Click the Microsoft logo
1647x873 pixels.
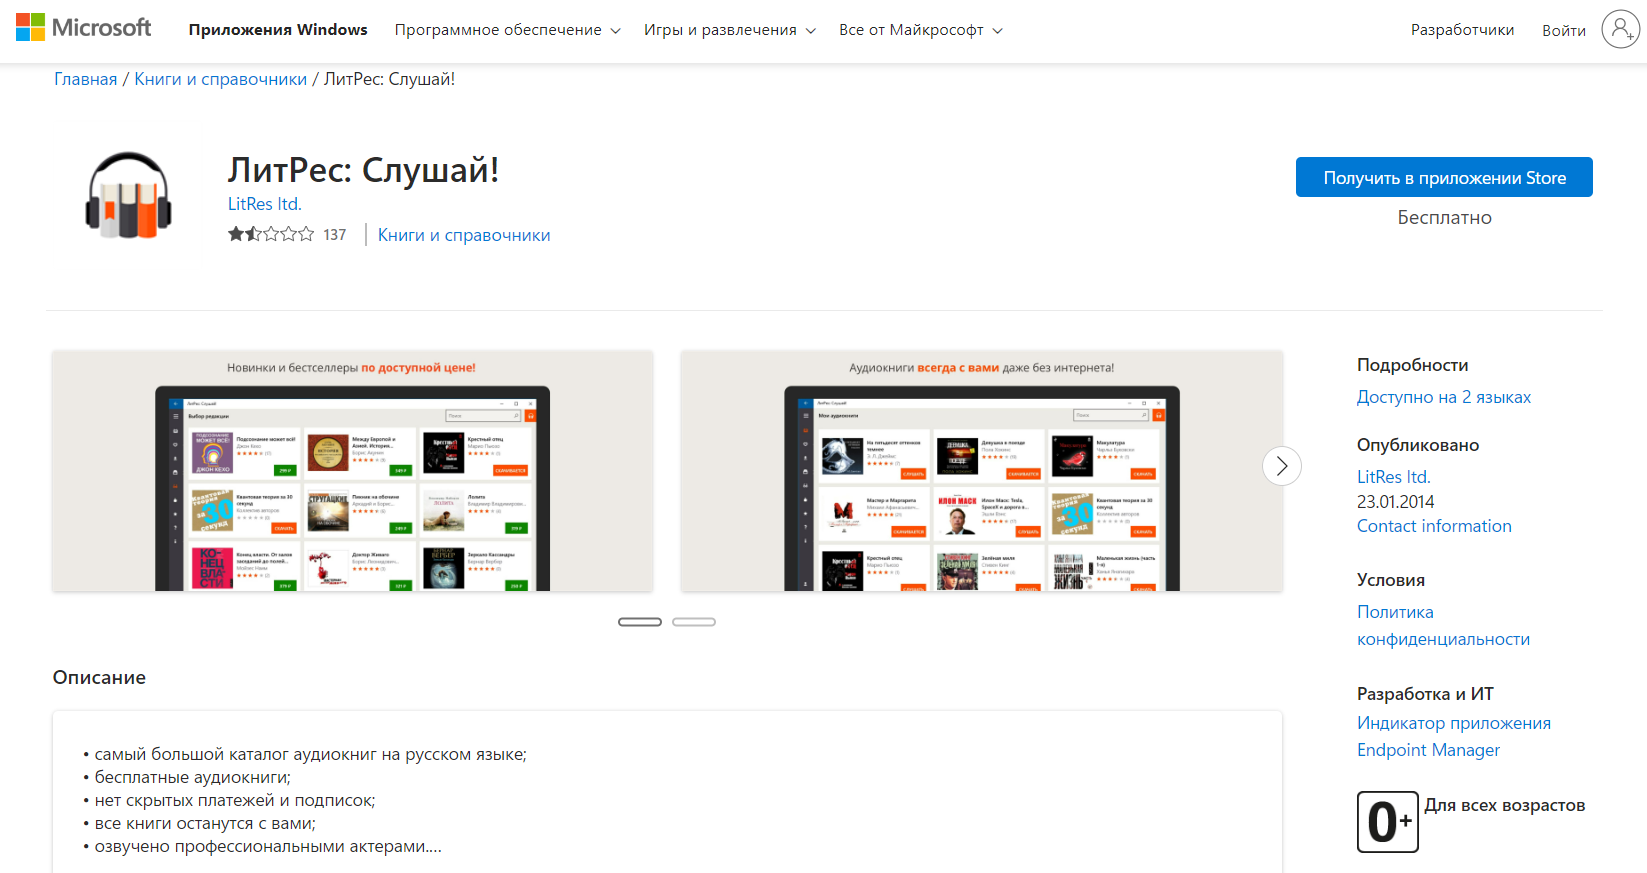coord(83,28)
